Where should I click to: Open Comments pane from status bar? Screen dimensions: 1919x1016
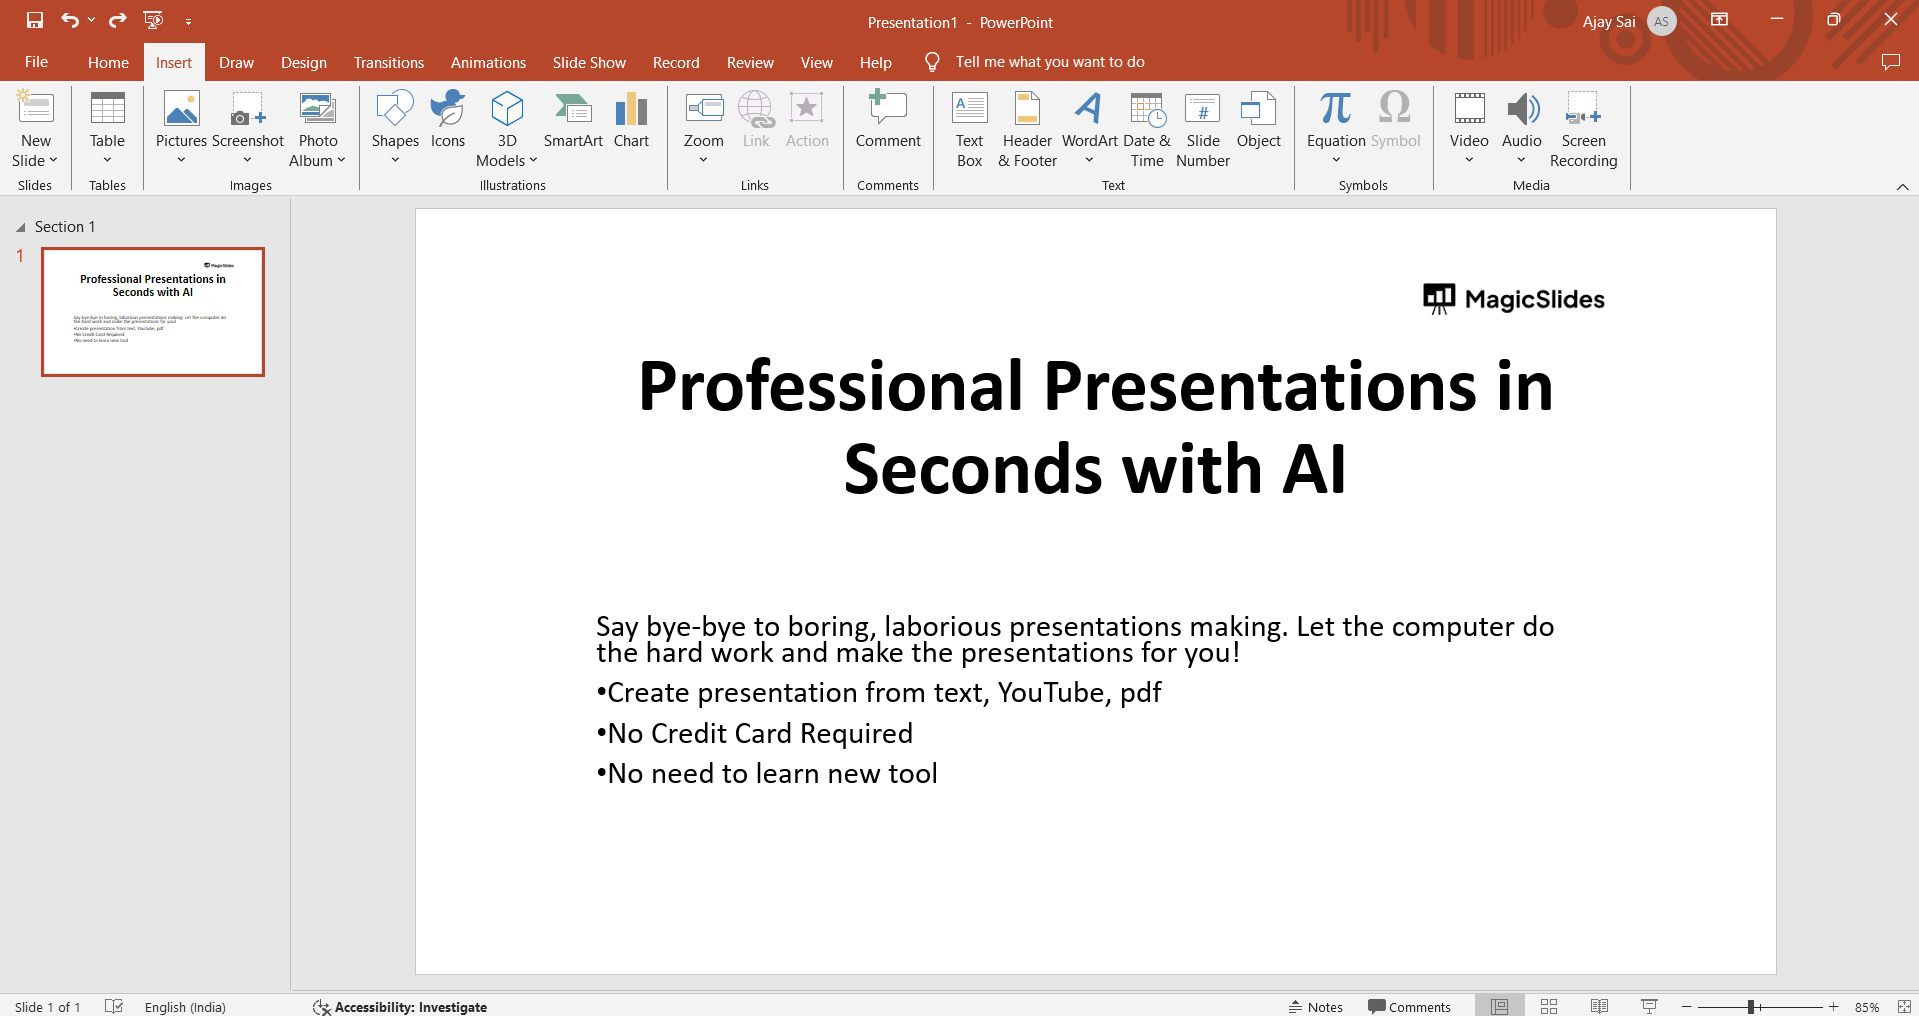1409,1007
